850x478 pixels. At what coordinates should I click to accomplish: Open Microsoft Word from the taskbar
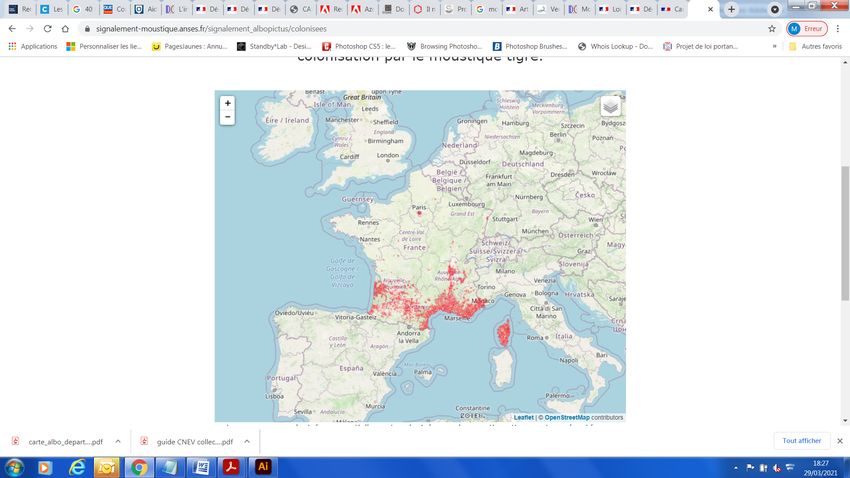click(x=200, y=467)
